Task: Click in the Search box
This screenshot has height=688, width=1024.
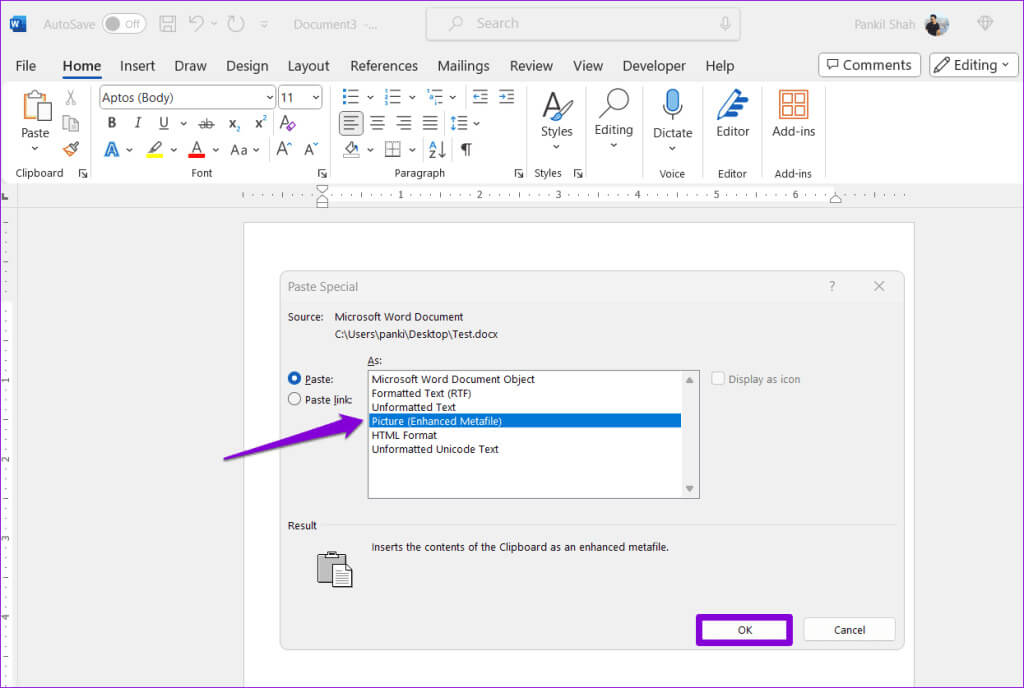Action: point(583,24)
